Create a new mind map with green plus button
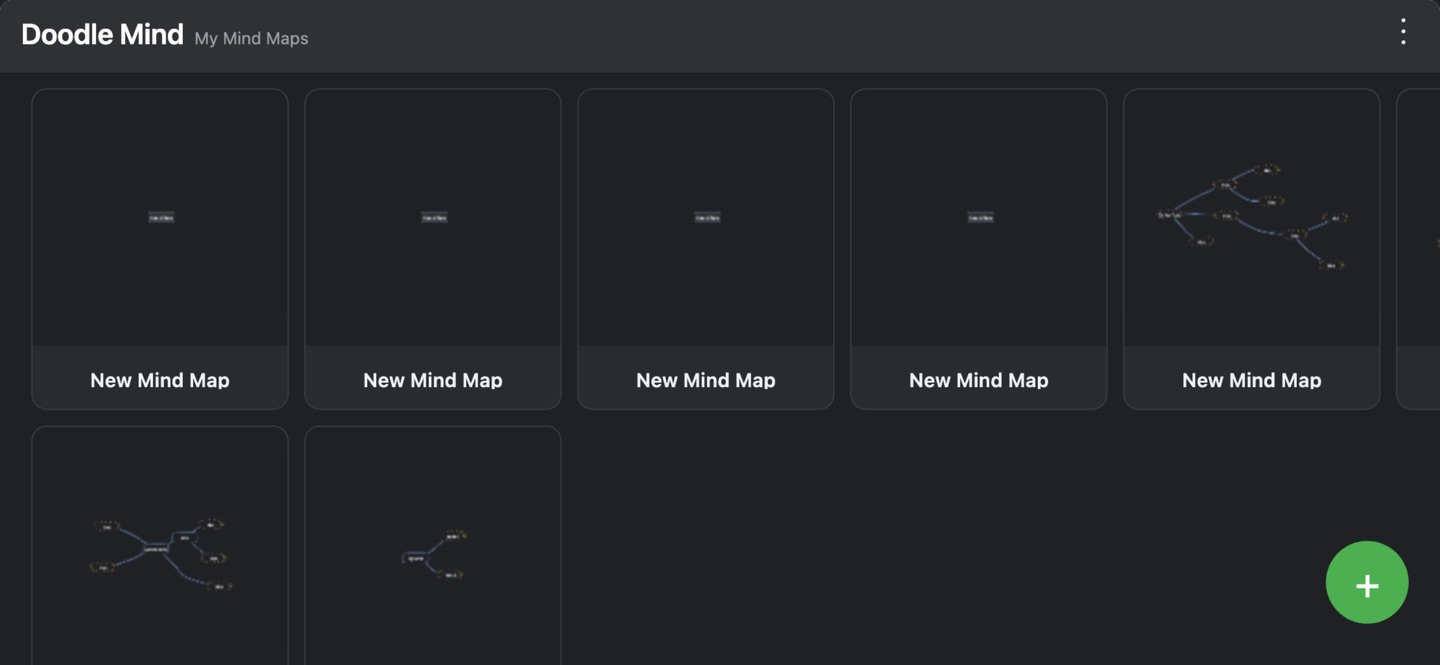 [x=1367, y=582]
